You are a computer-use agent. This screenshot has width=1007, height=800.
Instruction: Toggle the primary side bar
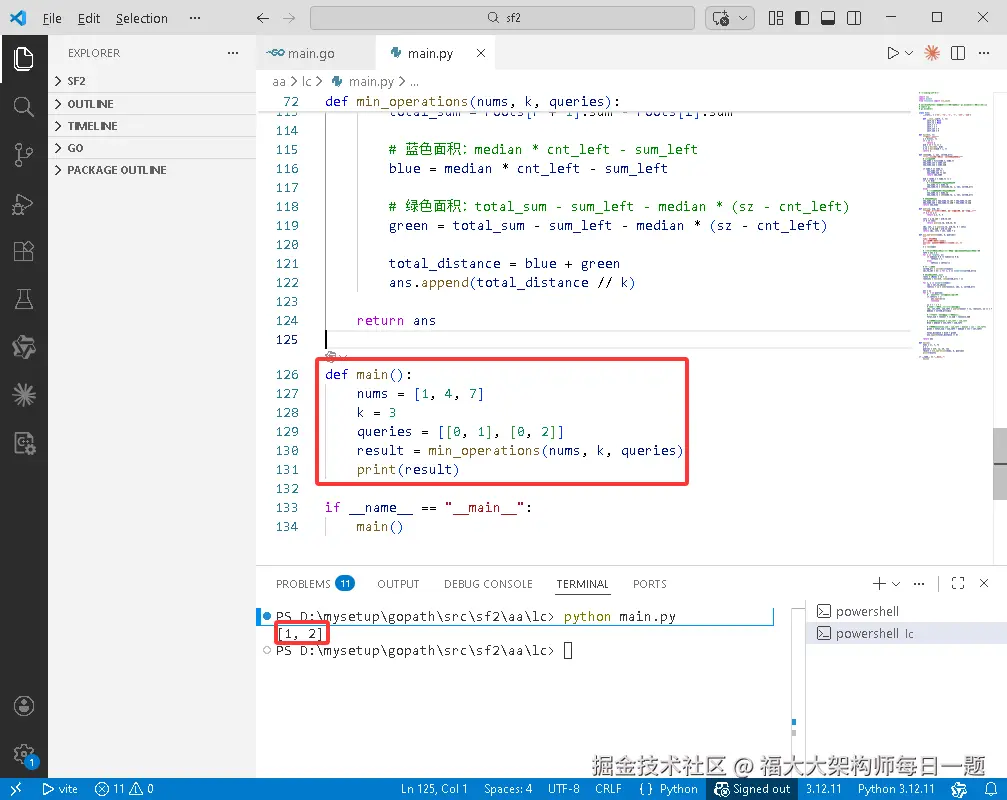coord(801,18)
